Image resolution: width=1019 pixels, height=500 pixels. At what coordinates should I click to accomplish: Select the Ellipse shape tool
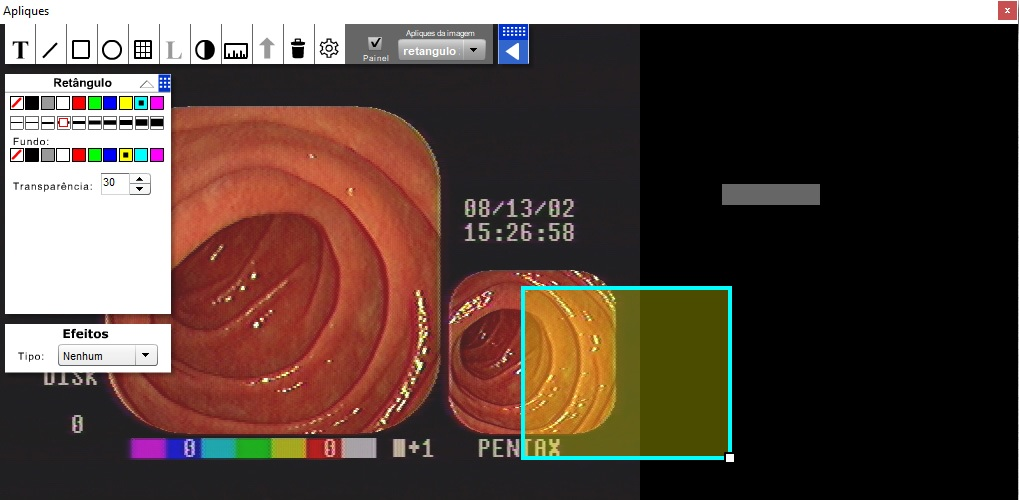[112, 49]
